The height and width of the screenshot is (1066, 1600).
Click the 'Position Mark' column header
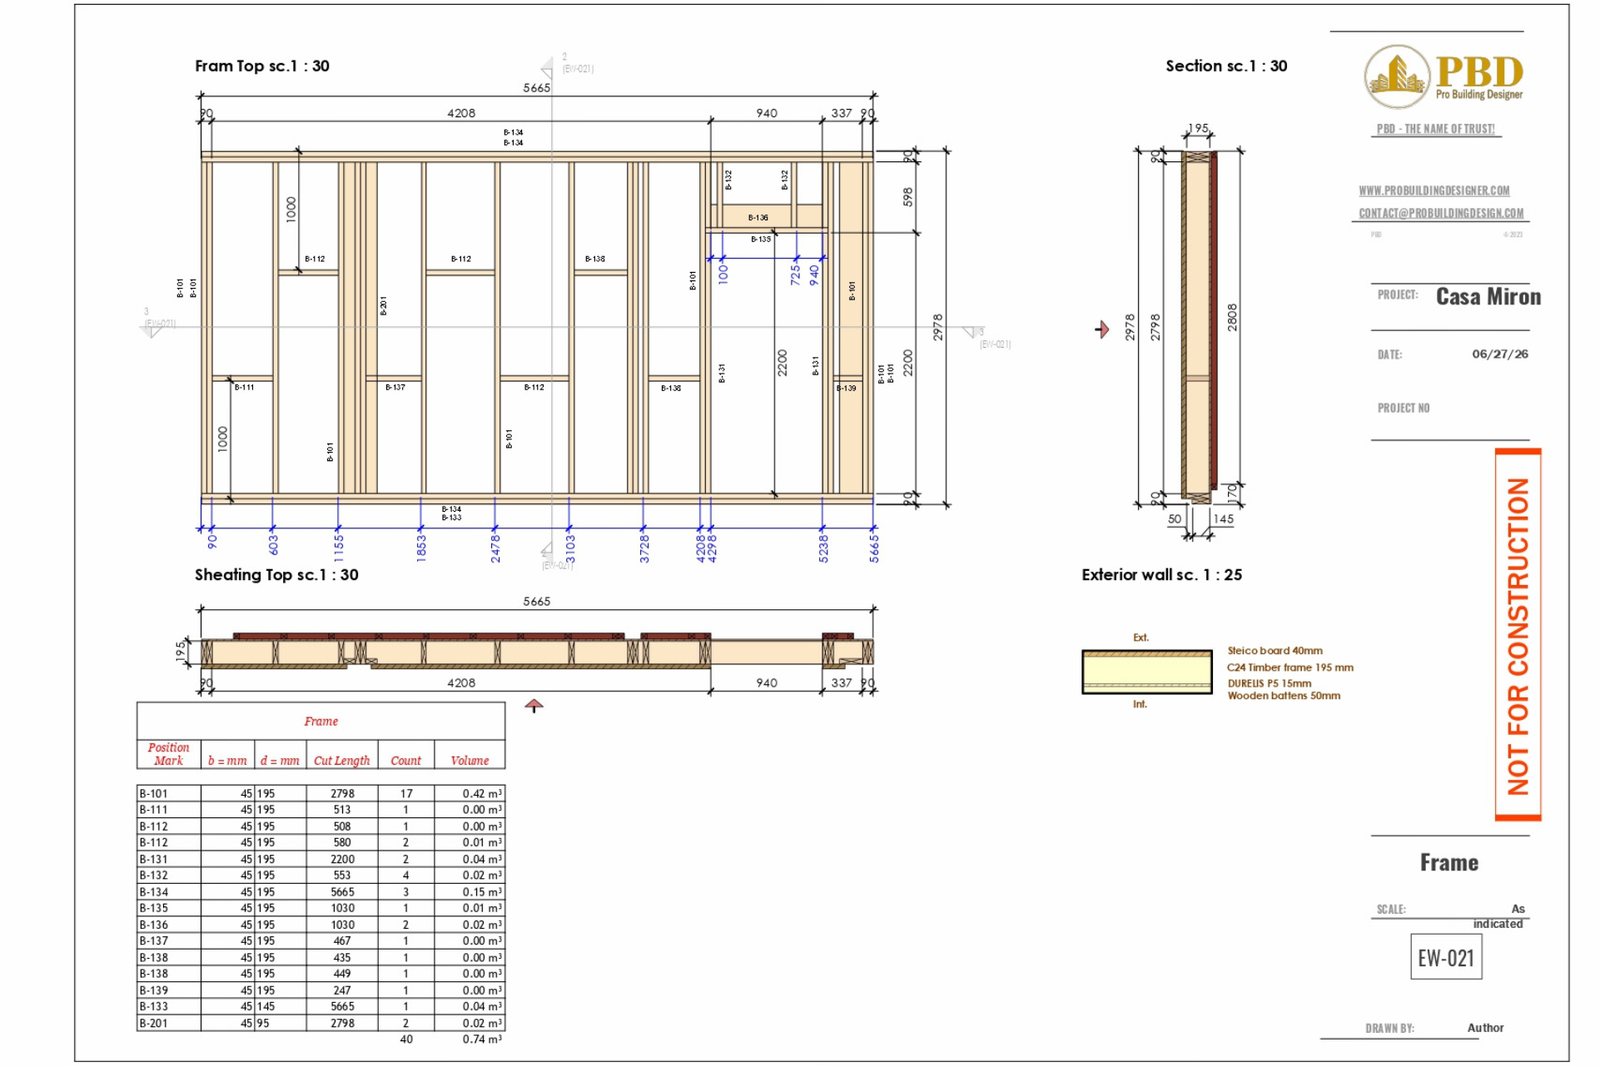pos(168,754)
